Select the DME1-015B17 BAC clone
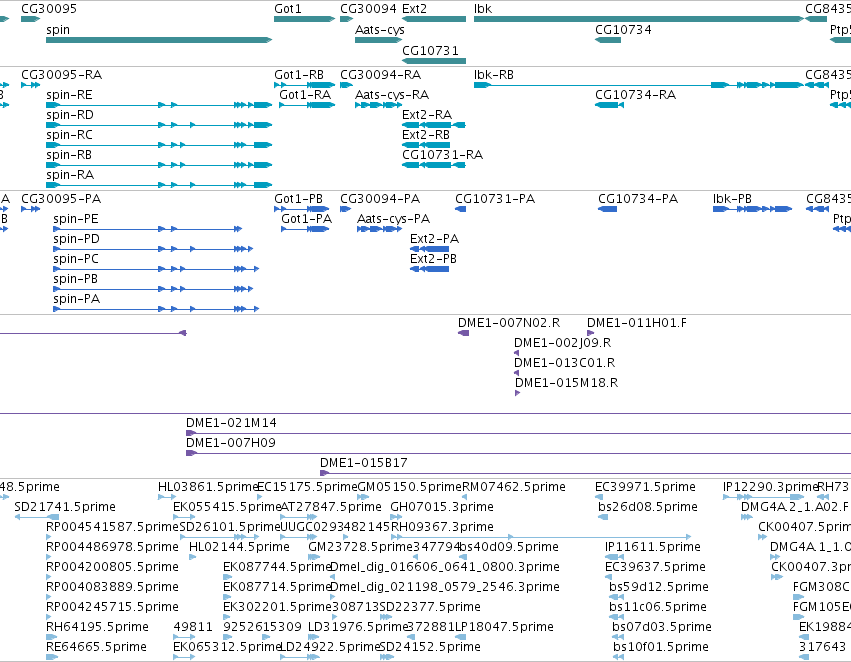 coord(586,473)
